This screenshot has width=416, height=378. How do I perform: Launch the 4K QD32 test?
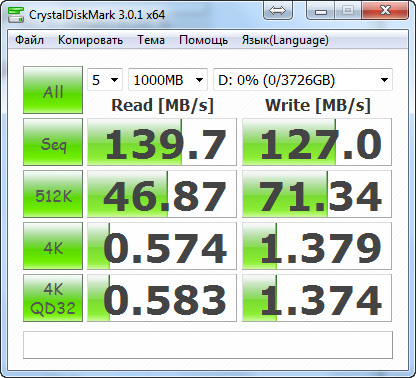tap(53, 298)
